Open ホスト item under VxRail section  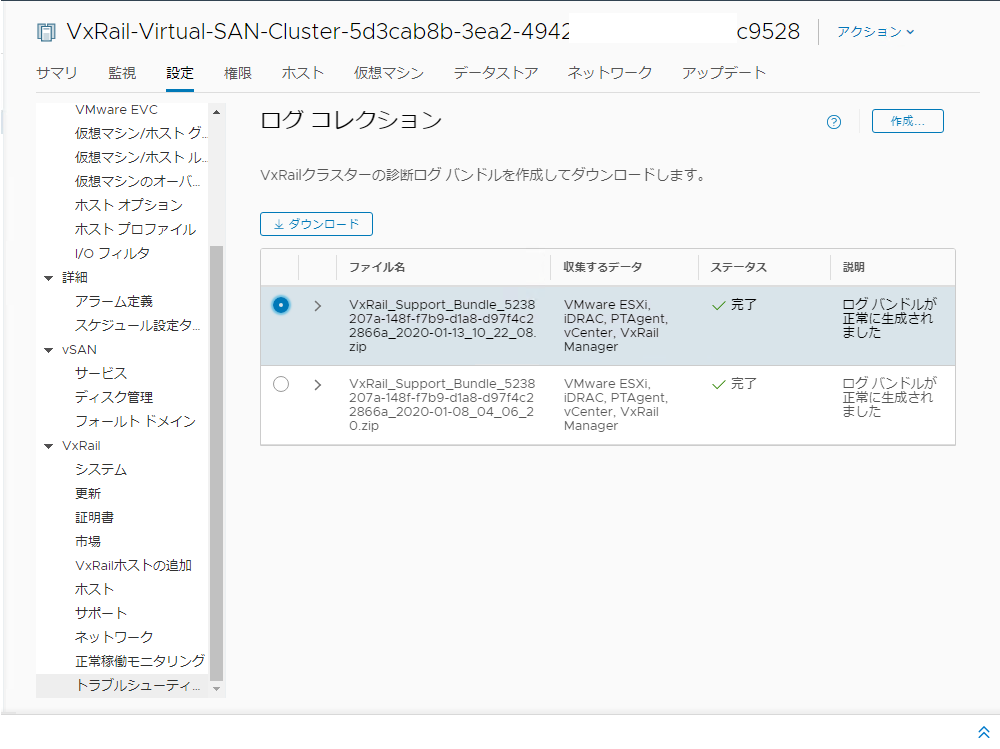pyautogui.click(x=94, y=590)
